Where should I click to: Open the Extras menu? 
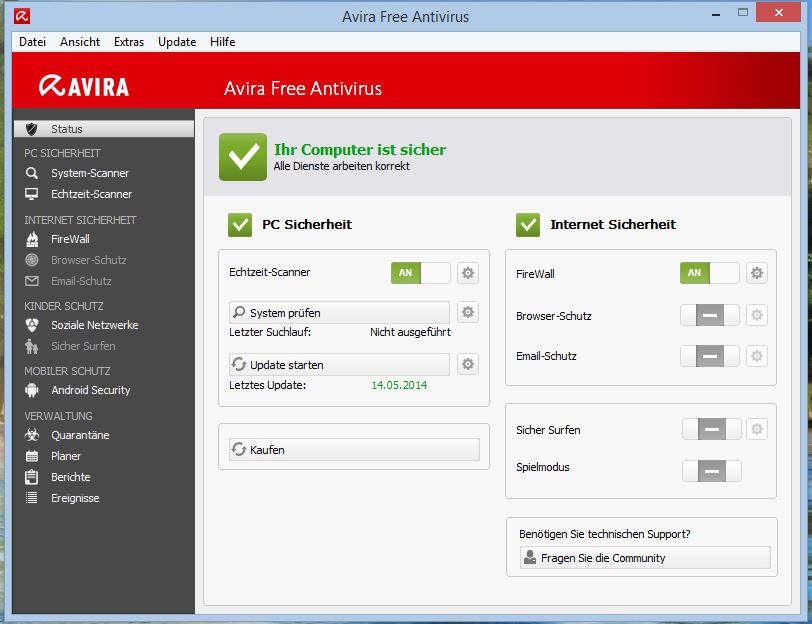129,42
